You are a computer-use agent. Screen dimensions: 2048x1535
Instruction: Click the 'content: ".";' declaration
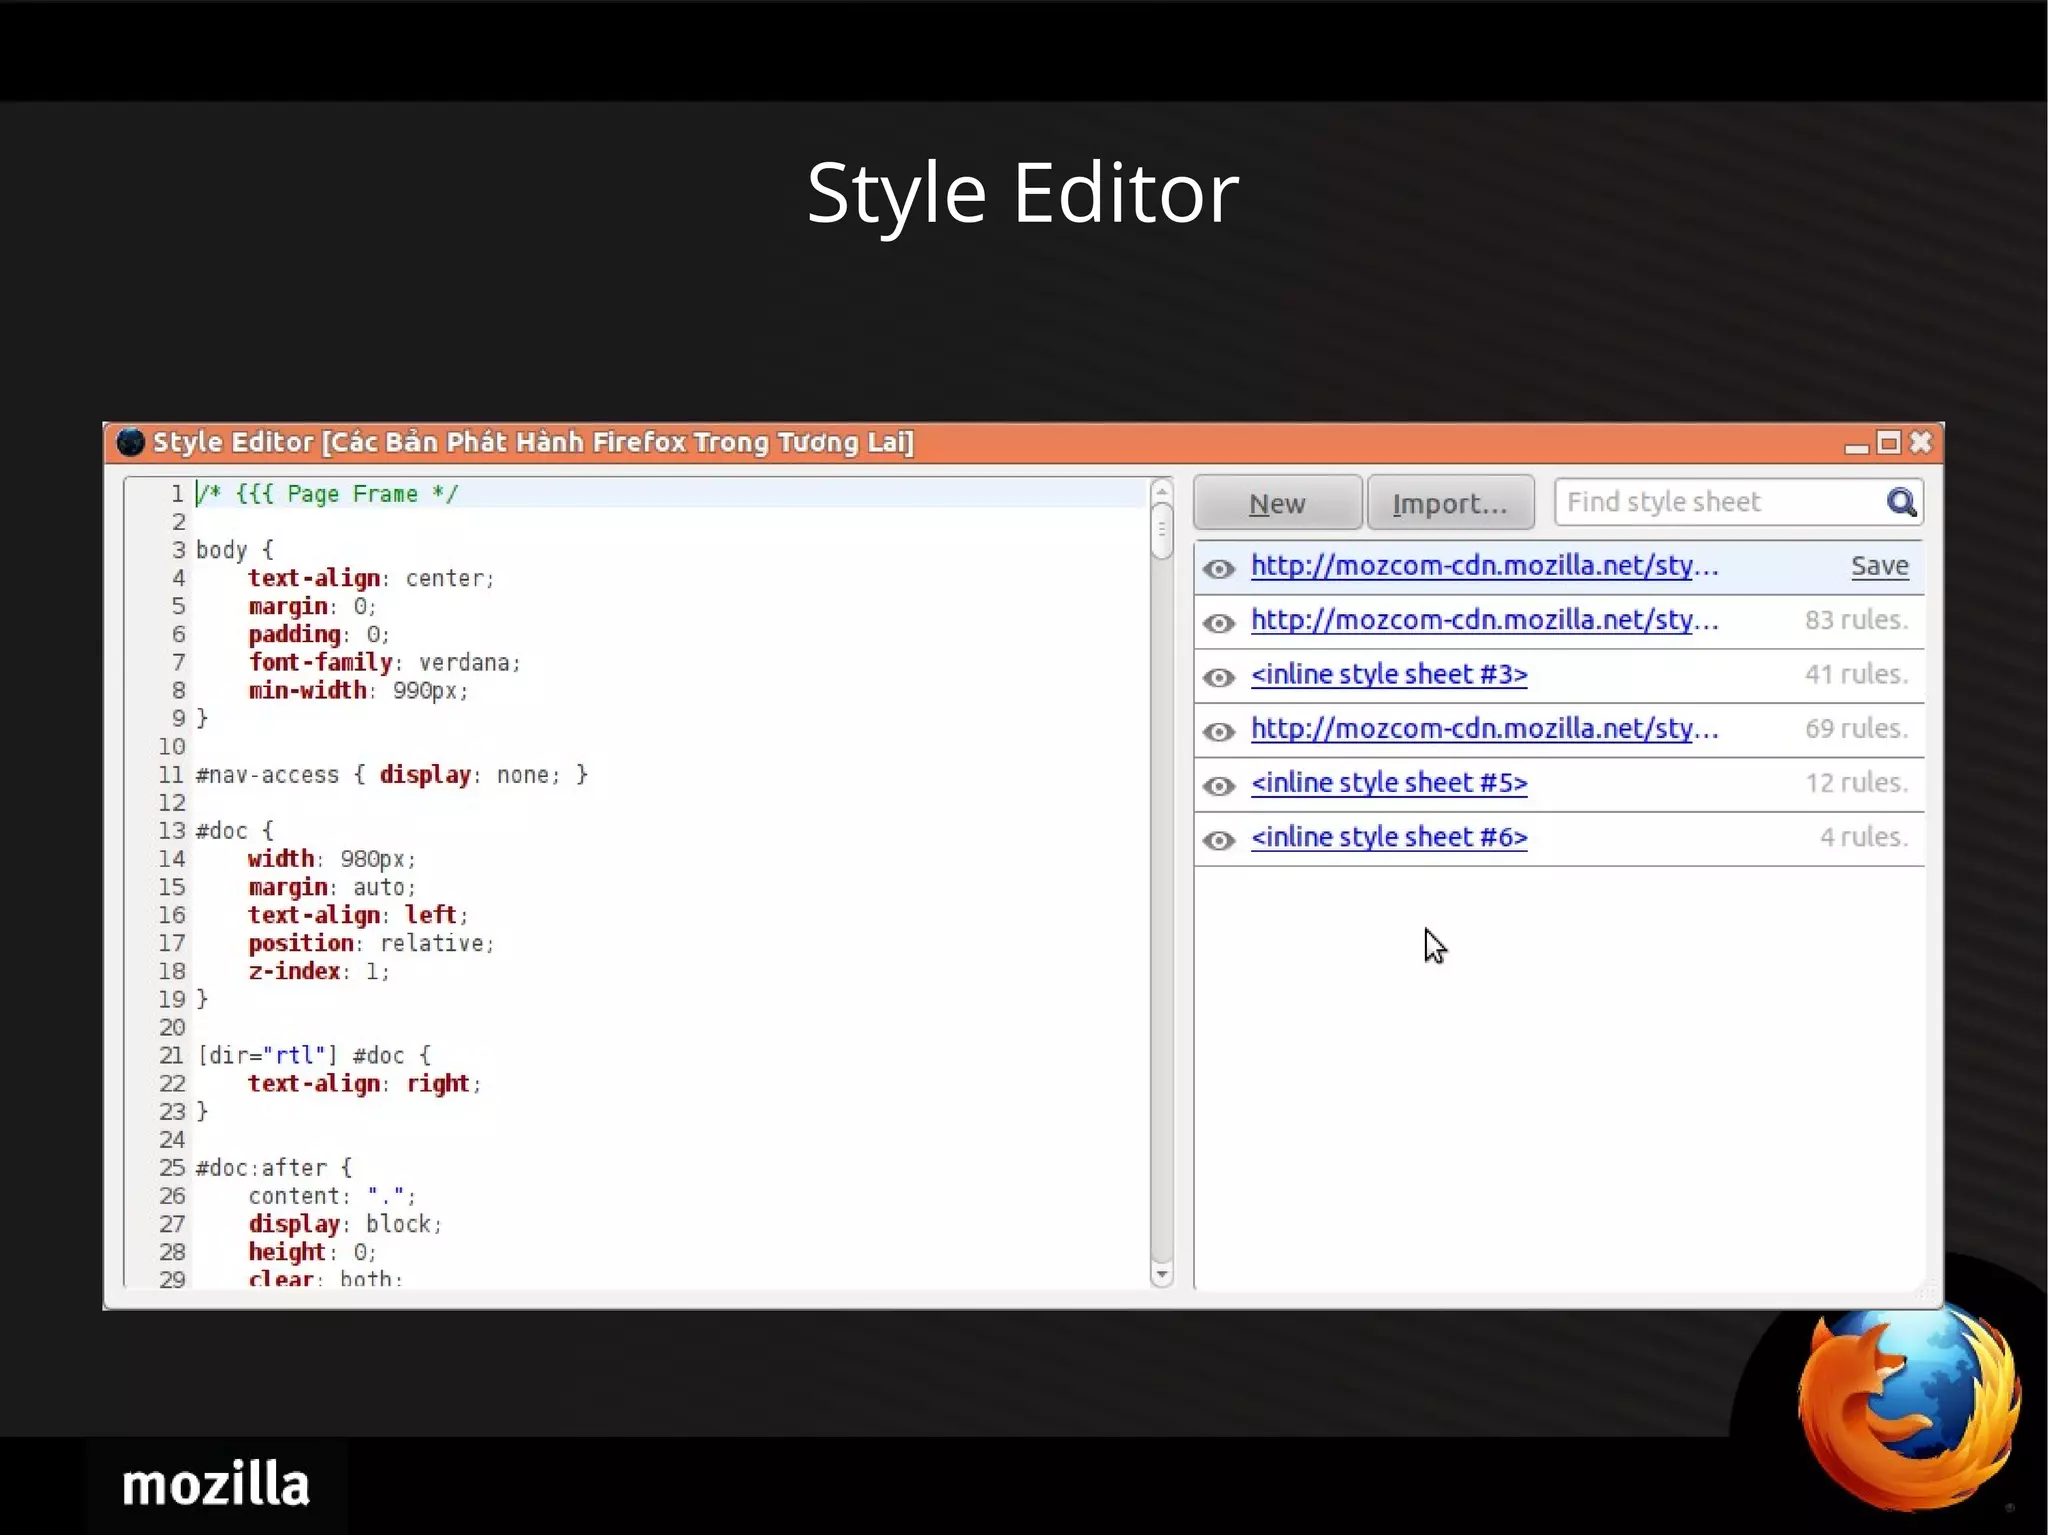click(x=332, y=1196)
